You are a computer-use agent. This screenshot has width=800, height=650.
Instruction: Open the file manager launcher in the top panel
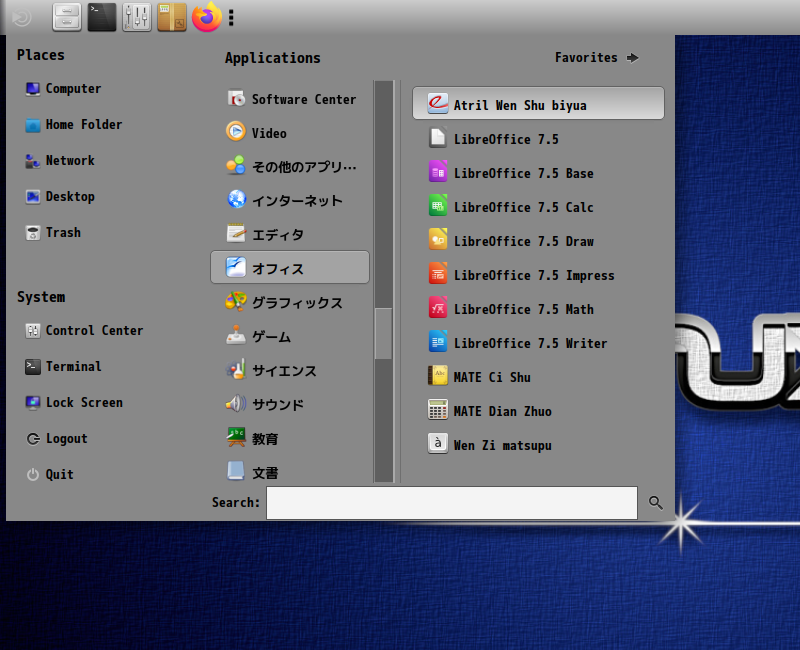67,17
